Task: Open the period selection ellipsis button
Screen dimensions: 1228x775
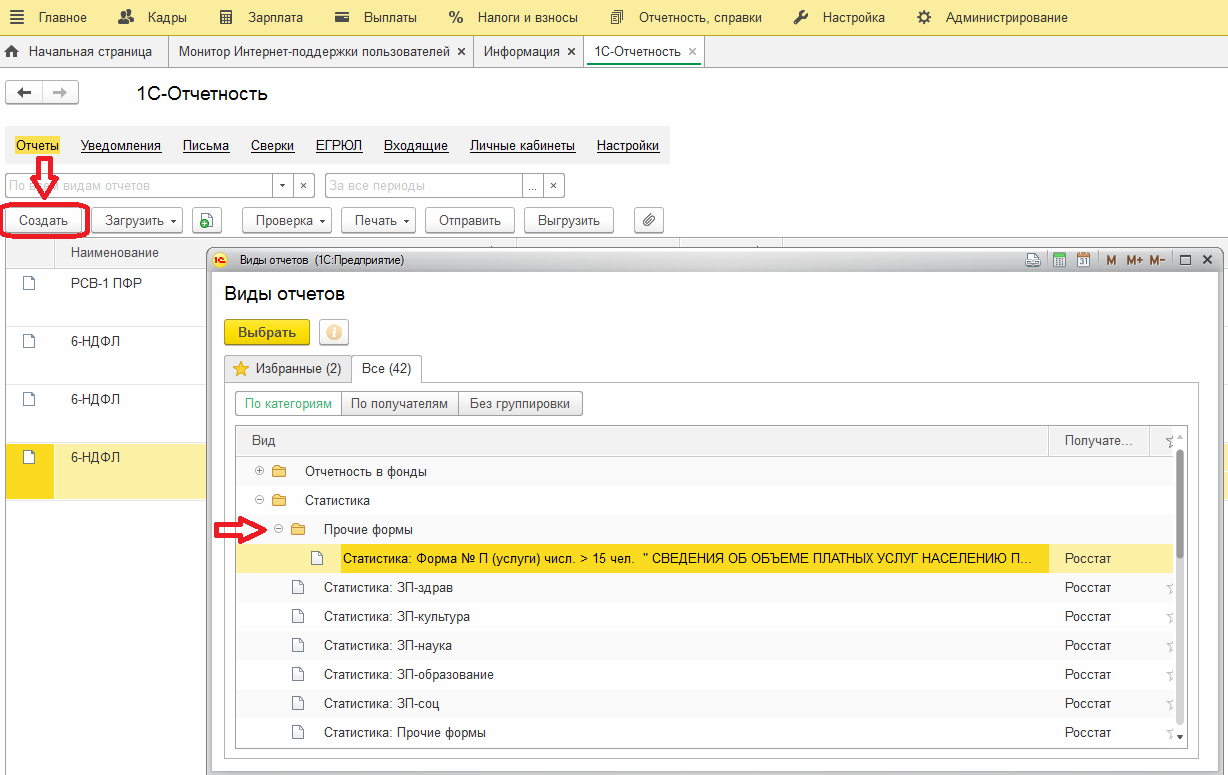Action: point(533,185)
